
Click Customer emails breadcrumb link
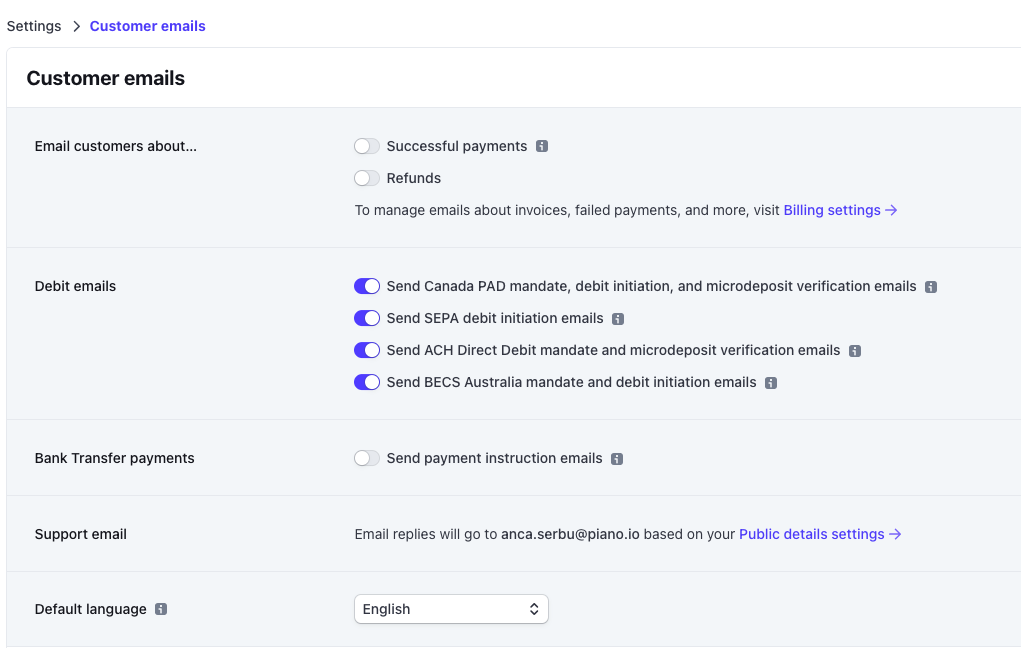click(x=147, y=26)
